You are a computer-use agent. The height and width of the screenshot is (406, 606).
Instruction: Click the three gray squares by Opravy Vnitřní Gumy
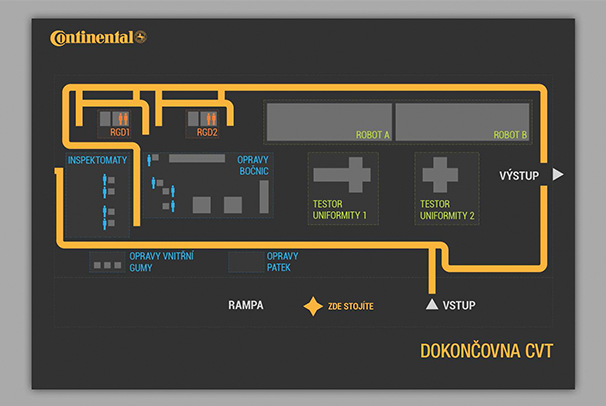[107, 264]
